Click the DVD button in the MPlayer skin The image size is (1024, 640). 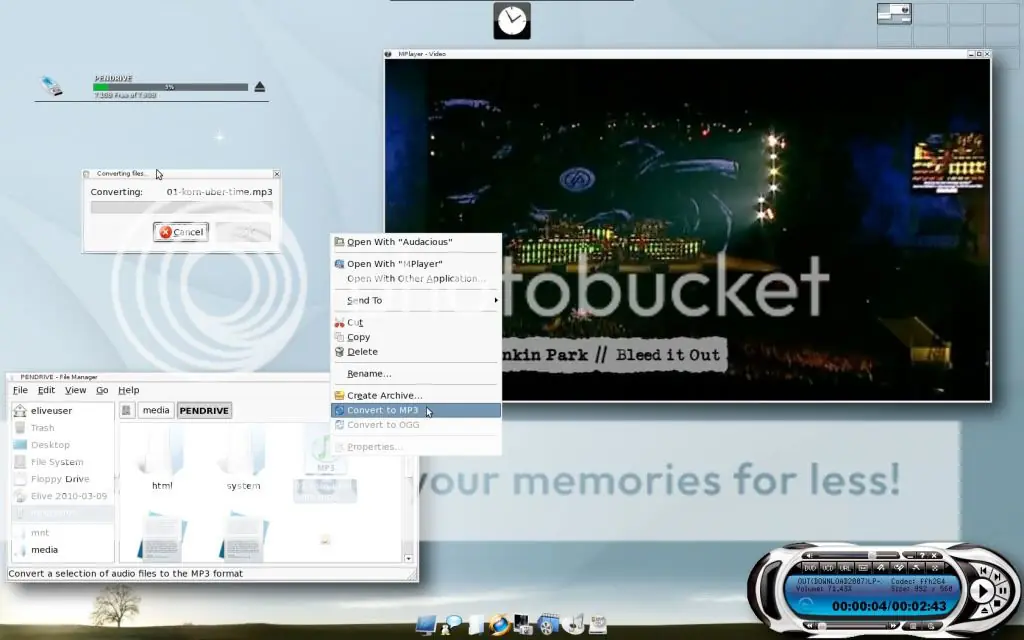[x=810, y=568]
